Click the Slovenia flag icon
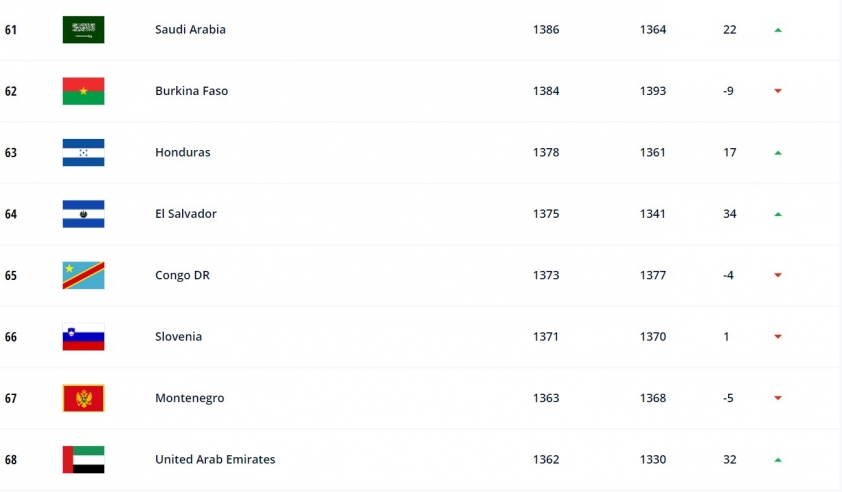 (83, 337)
